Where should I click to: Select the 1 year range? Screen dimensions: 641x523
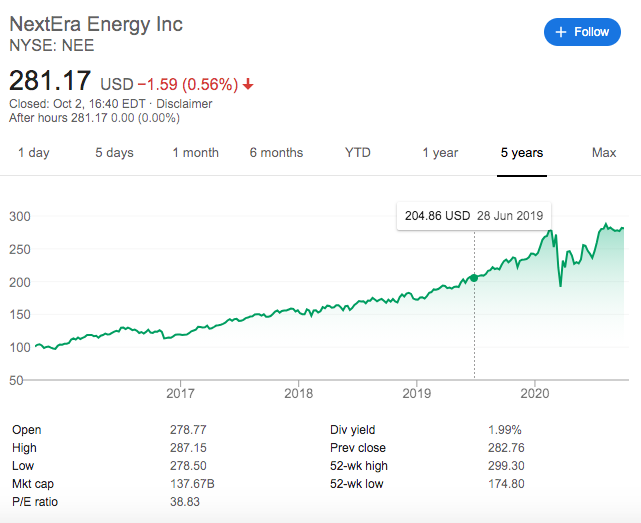[439, 153]
